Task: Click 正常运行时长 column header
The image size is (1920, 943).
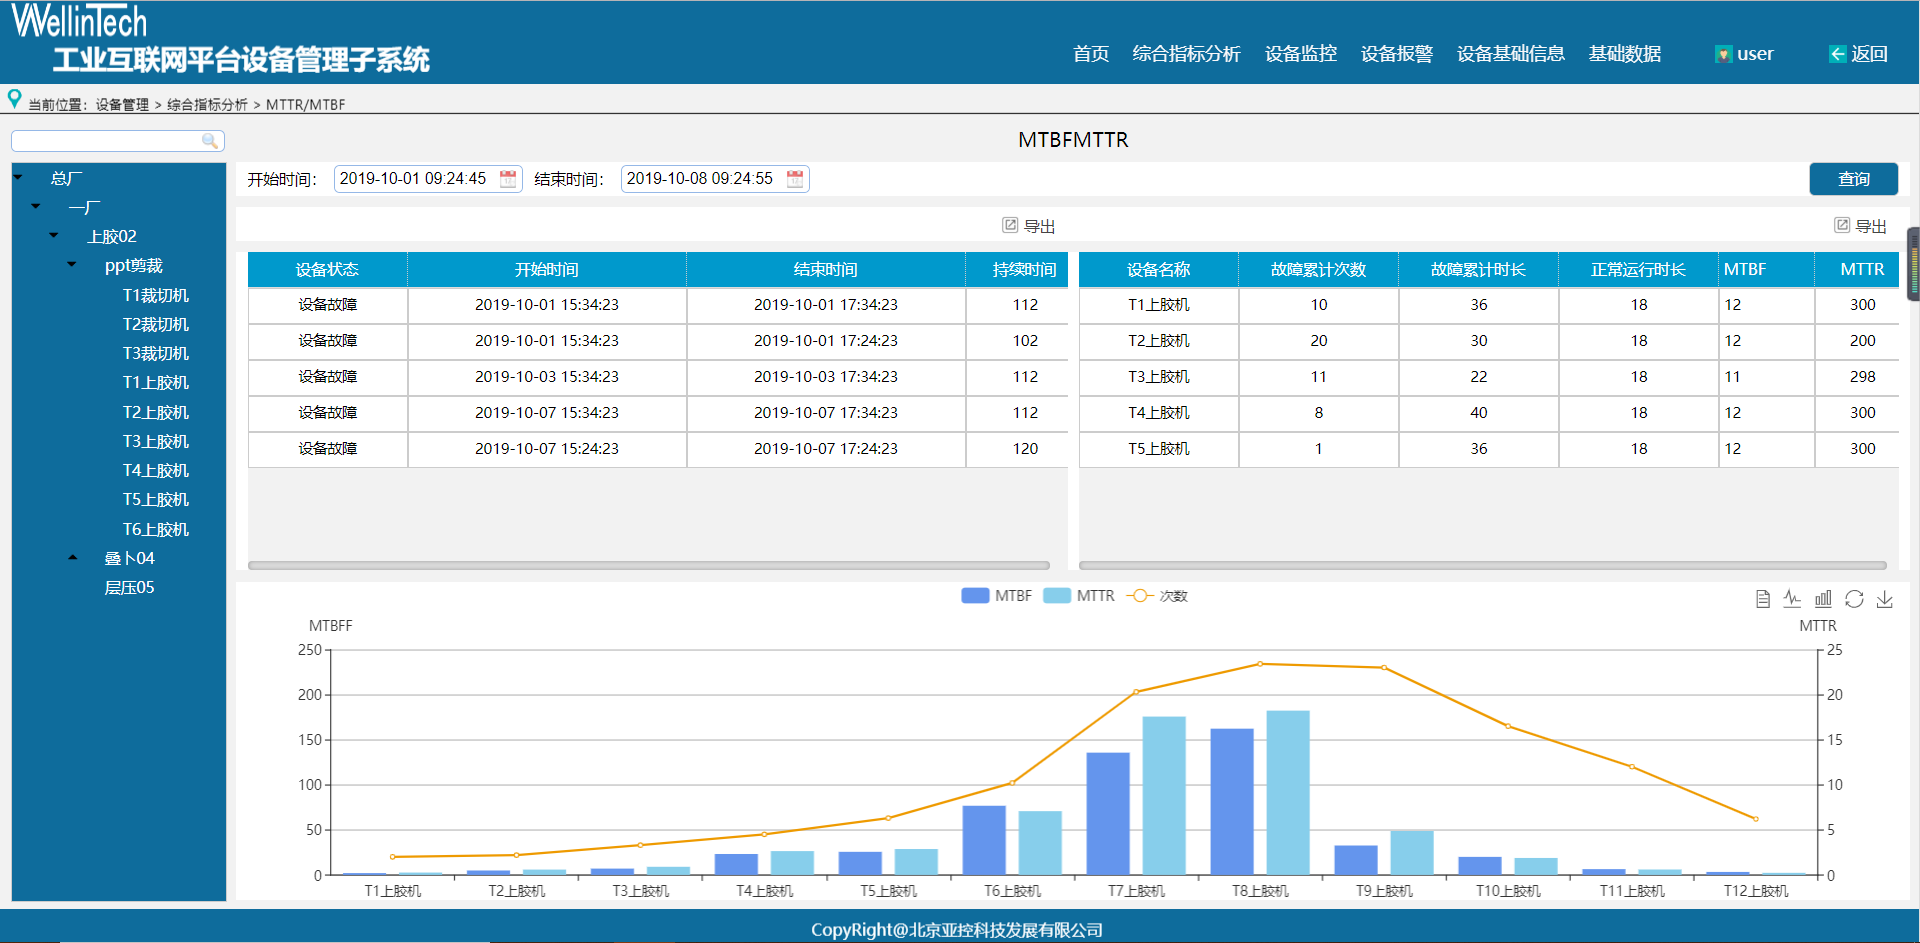Action: pyautogui.click(x=1638, y=270)
